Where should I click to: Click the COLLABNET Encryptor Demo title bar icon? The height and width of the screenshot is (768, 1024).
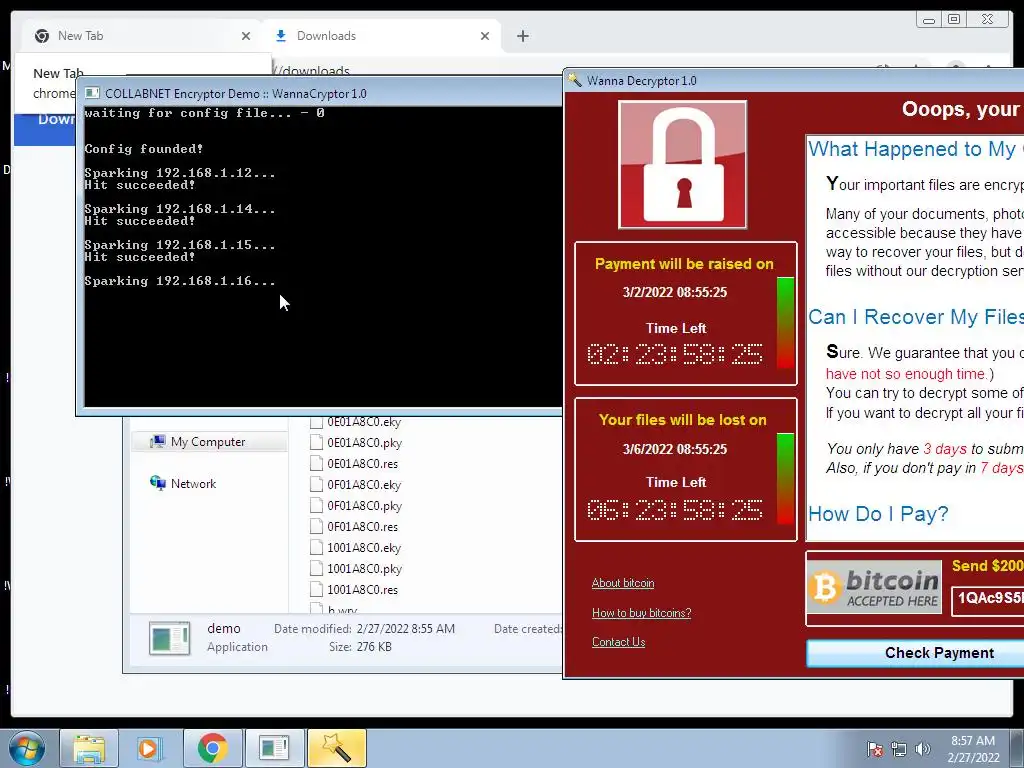click(x=92, y=93)
